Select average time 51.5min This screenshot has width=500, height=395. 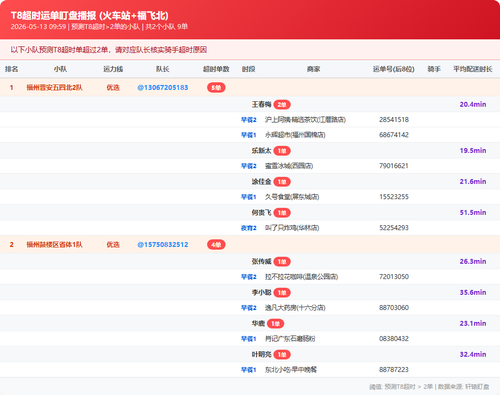[473, 213]
